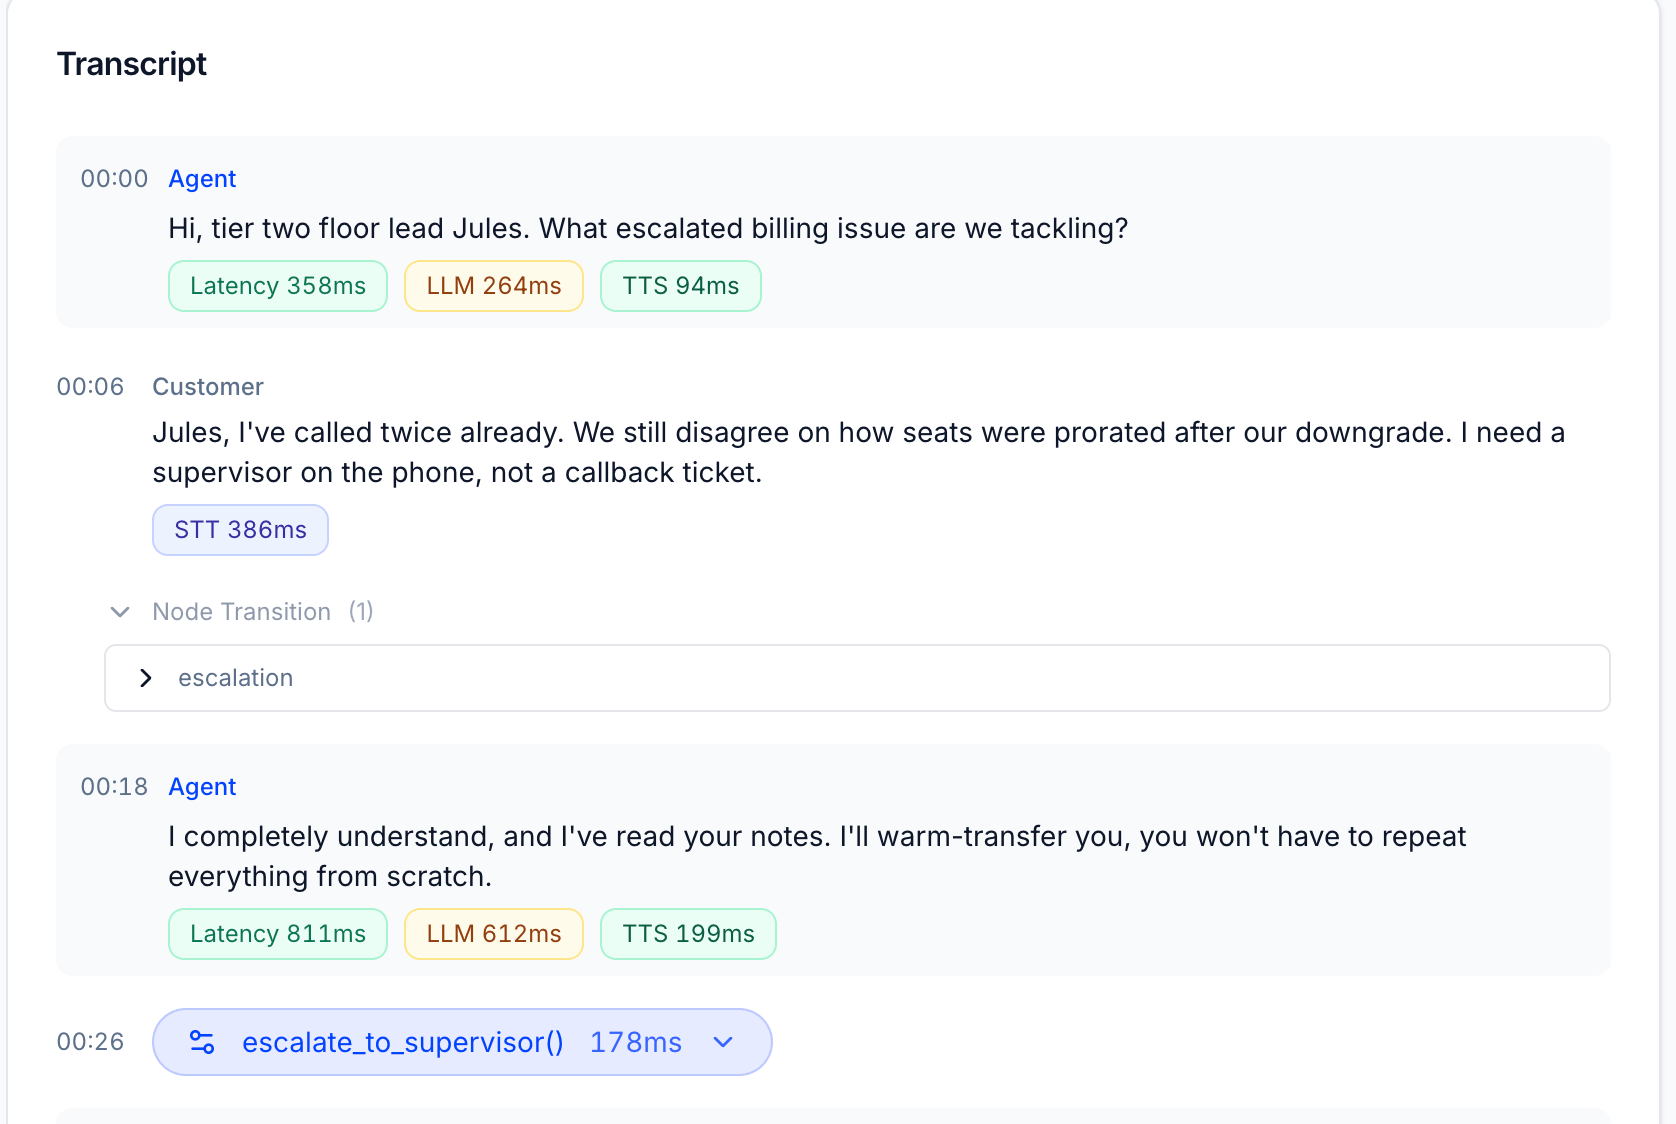1676x1124 pixels.
Task: Expand the escalate_to_supervisor() dropdown chevron
Action: (723, 1042)
